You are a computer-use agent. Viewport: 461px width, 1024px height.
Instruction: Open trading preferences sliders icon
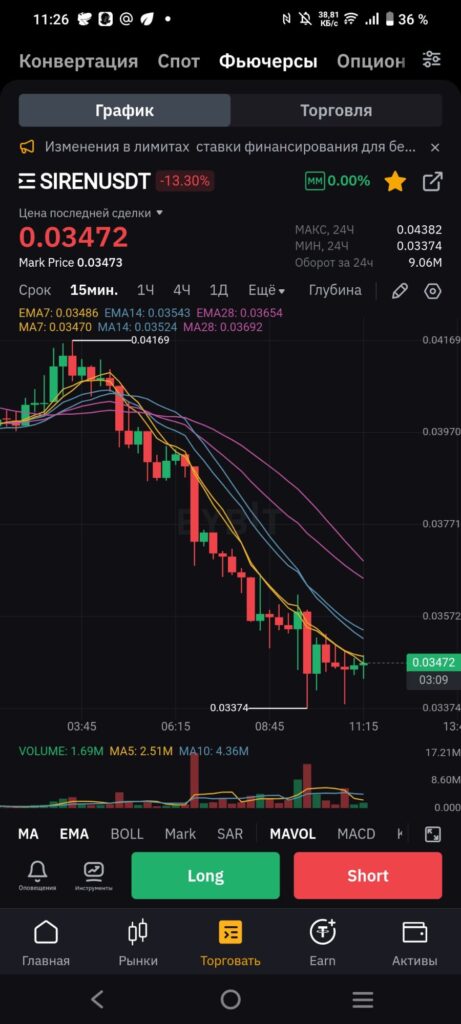(432, 59)
